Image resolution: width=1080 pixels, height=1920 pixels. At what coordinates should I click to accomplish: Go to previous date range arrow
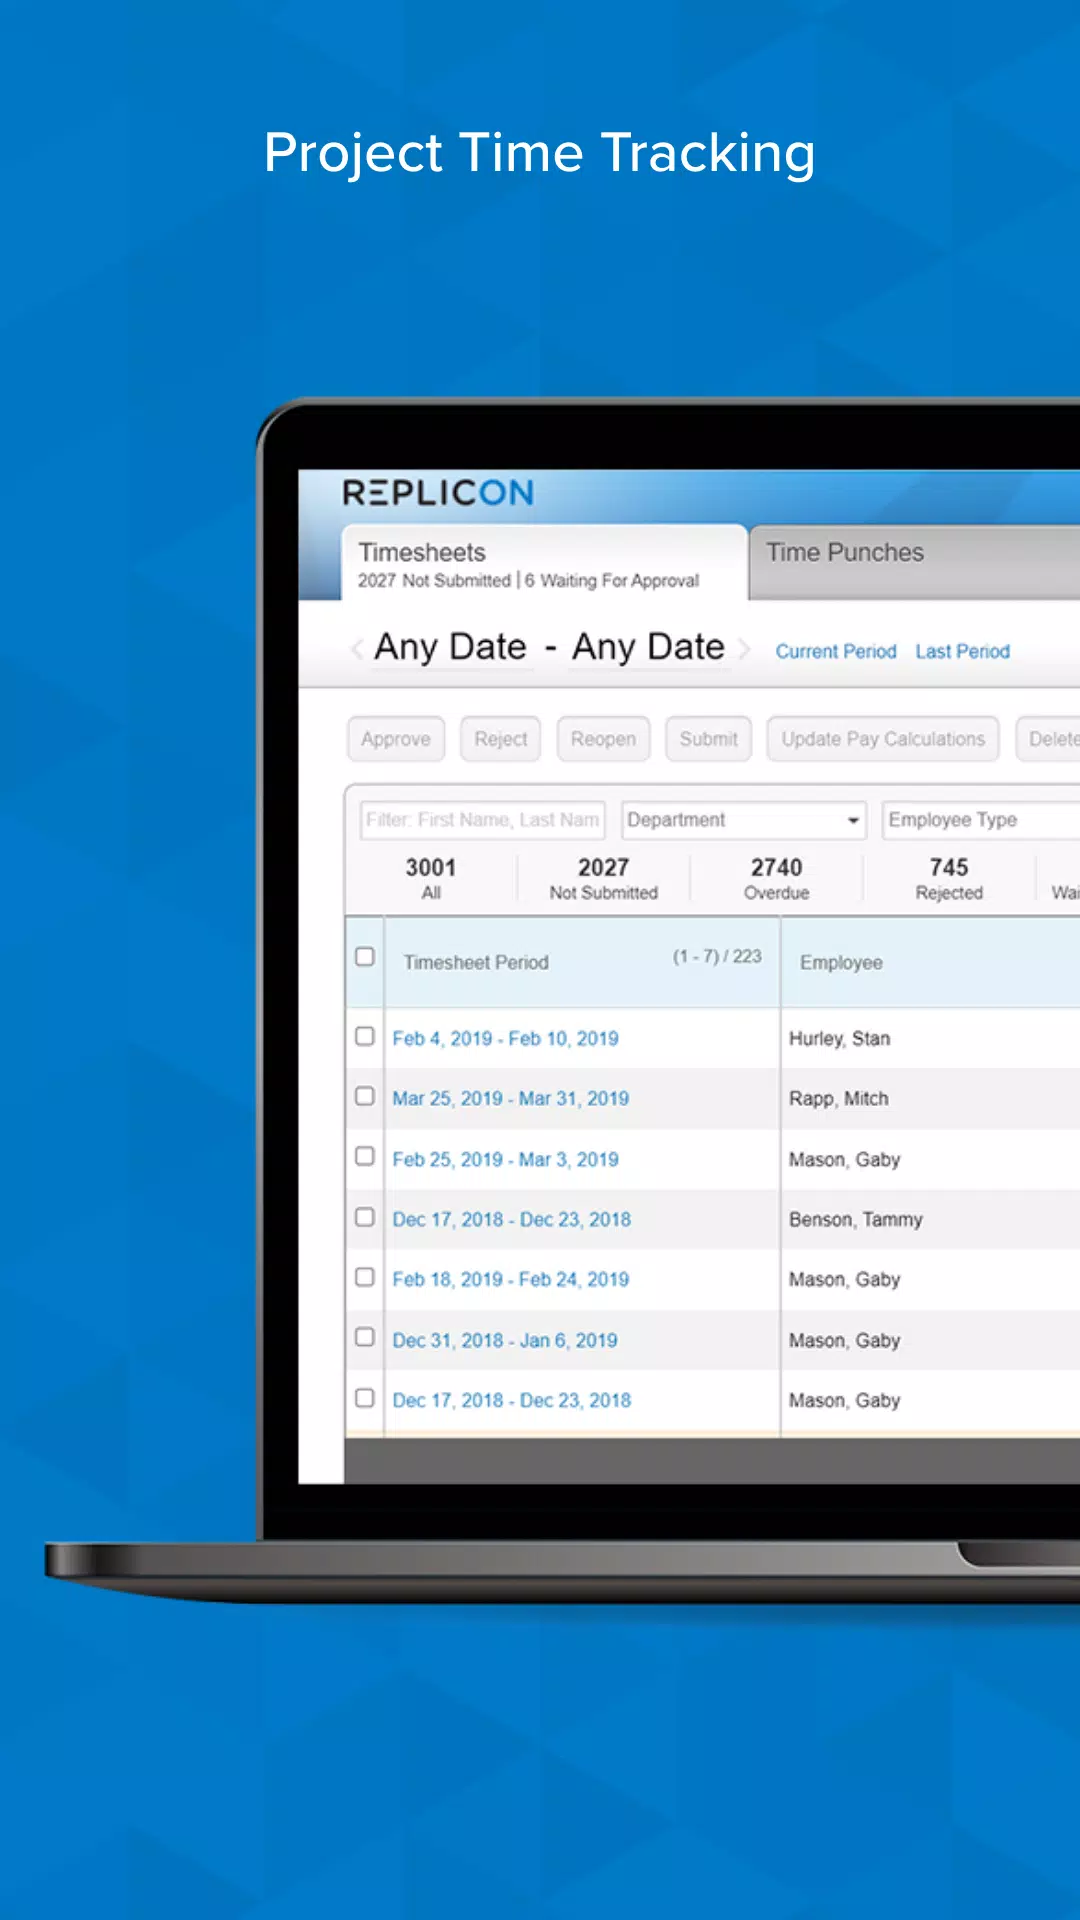click(357, 649)
